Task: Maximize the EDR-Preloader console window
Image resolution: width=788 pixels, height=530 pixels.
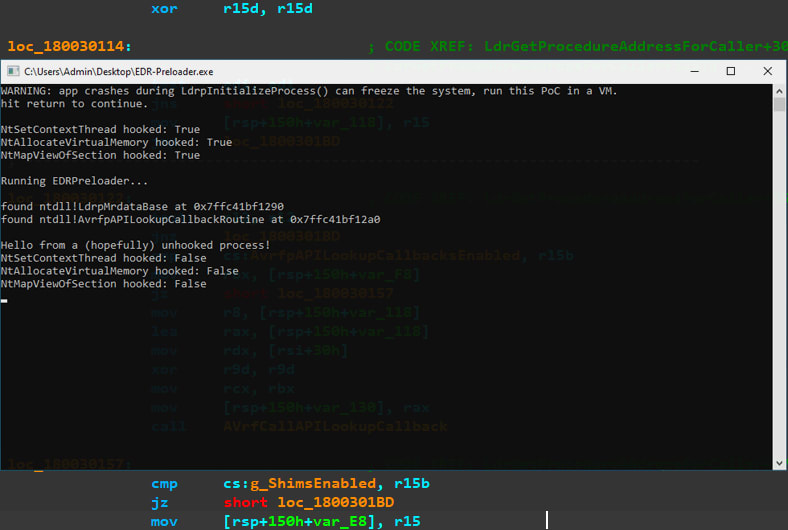Action: click(x=731, y=71)
